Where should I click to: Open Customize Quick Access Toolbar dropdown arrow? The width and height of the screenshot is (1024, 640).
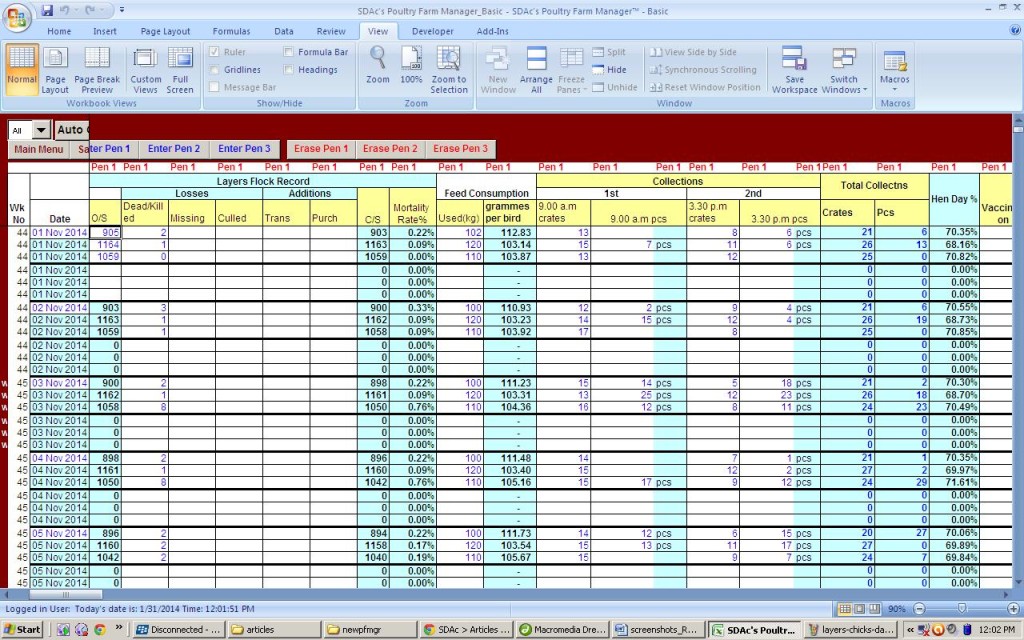coord(122,10)
